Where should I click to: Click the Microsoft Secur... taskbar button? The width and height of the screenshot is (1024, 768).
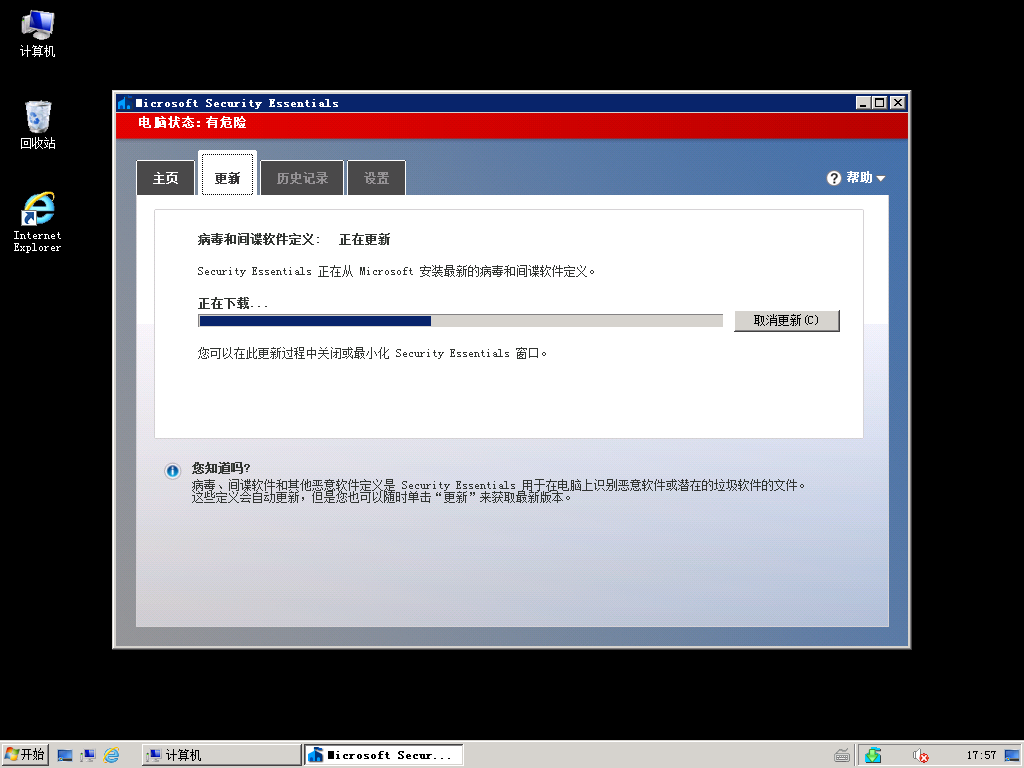[x=384, y=755]
